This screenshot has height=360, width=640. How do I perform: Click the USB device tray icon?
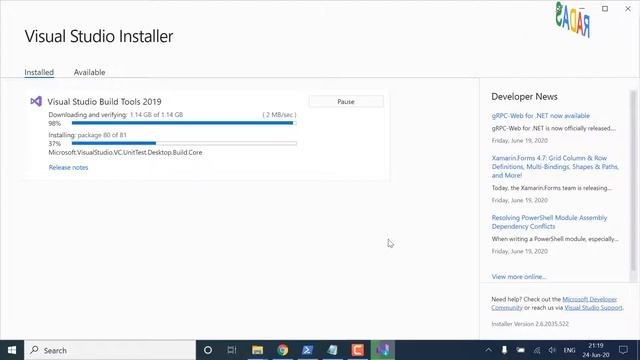point(504,350)
